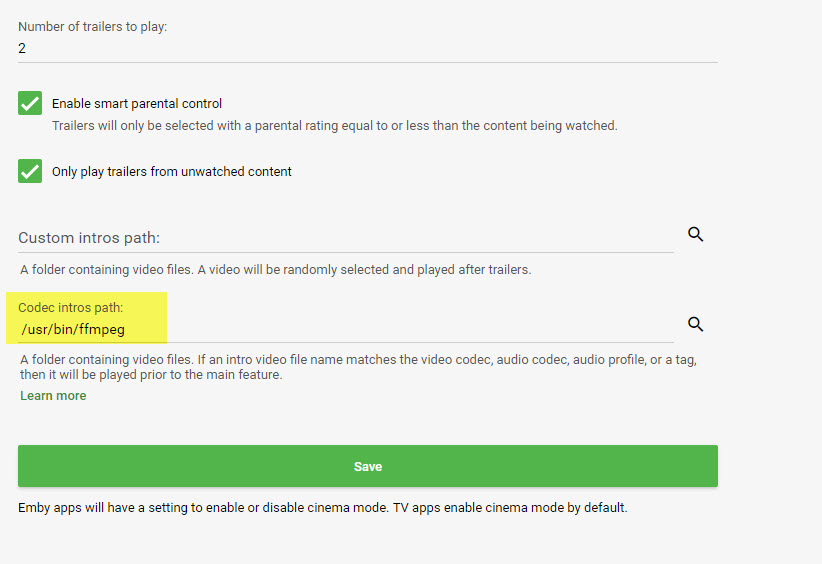Click the Enable smart parental control label
Viewport: 822px width, 564px height.
pyautogui.click(x=137, y=104)
